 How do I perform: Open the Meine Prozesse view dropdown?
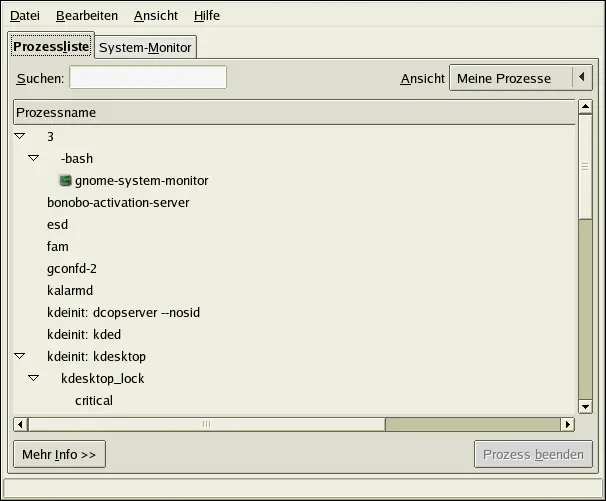[520, 78]
